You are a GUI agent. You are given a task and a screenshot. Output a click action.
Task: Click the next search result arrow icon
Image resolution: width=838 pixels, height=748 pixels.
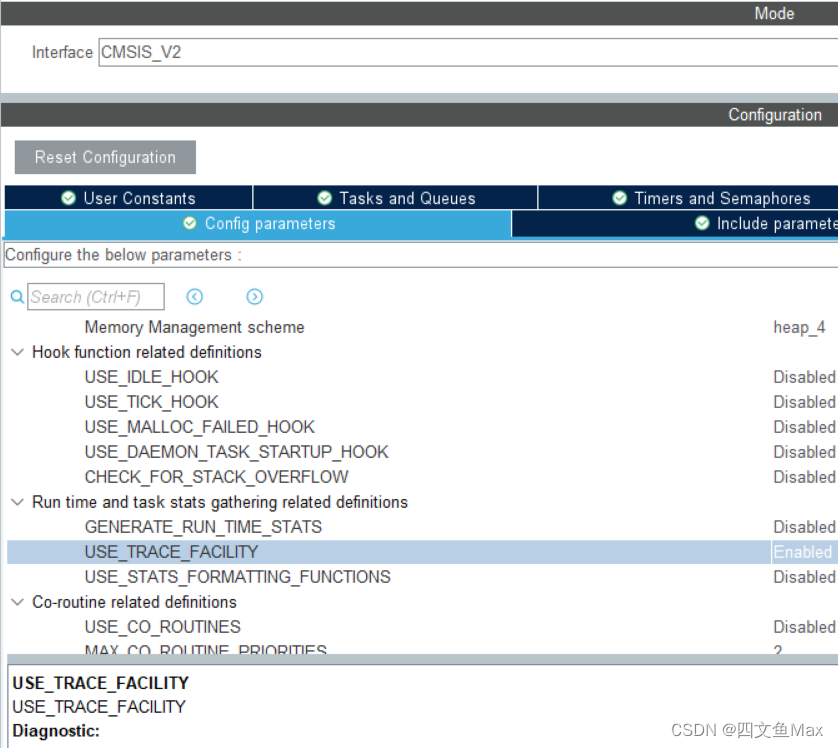point(254,296)
